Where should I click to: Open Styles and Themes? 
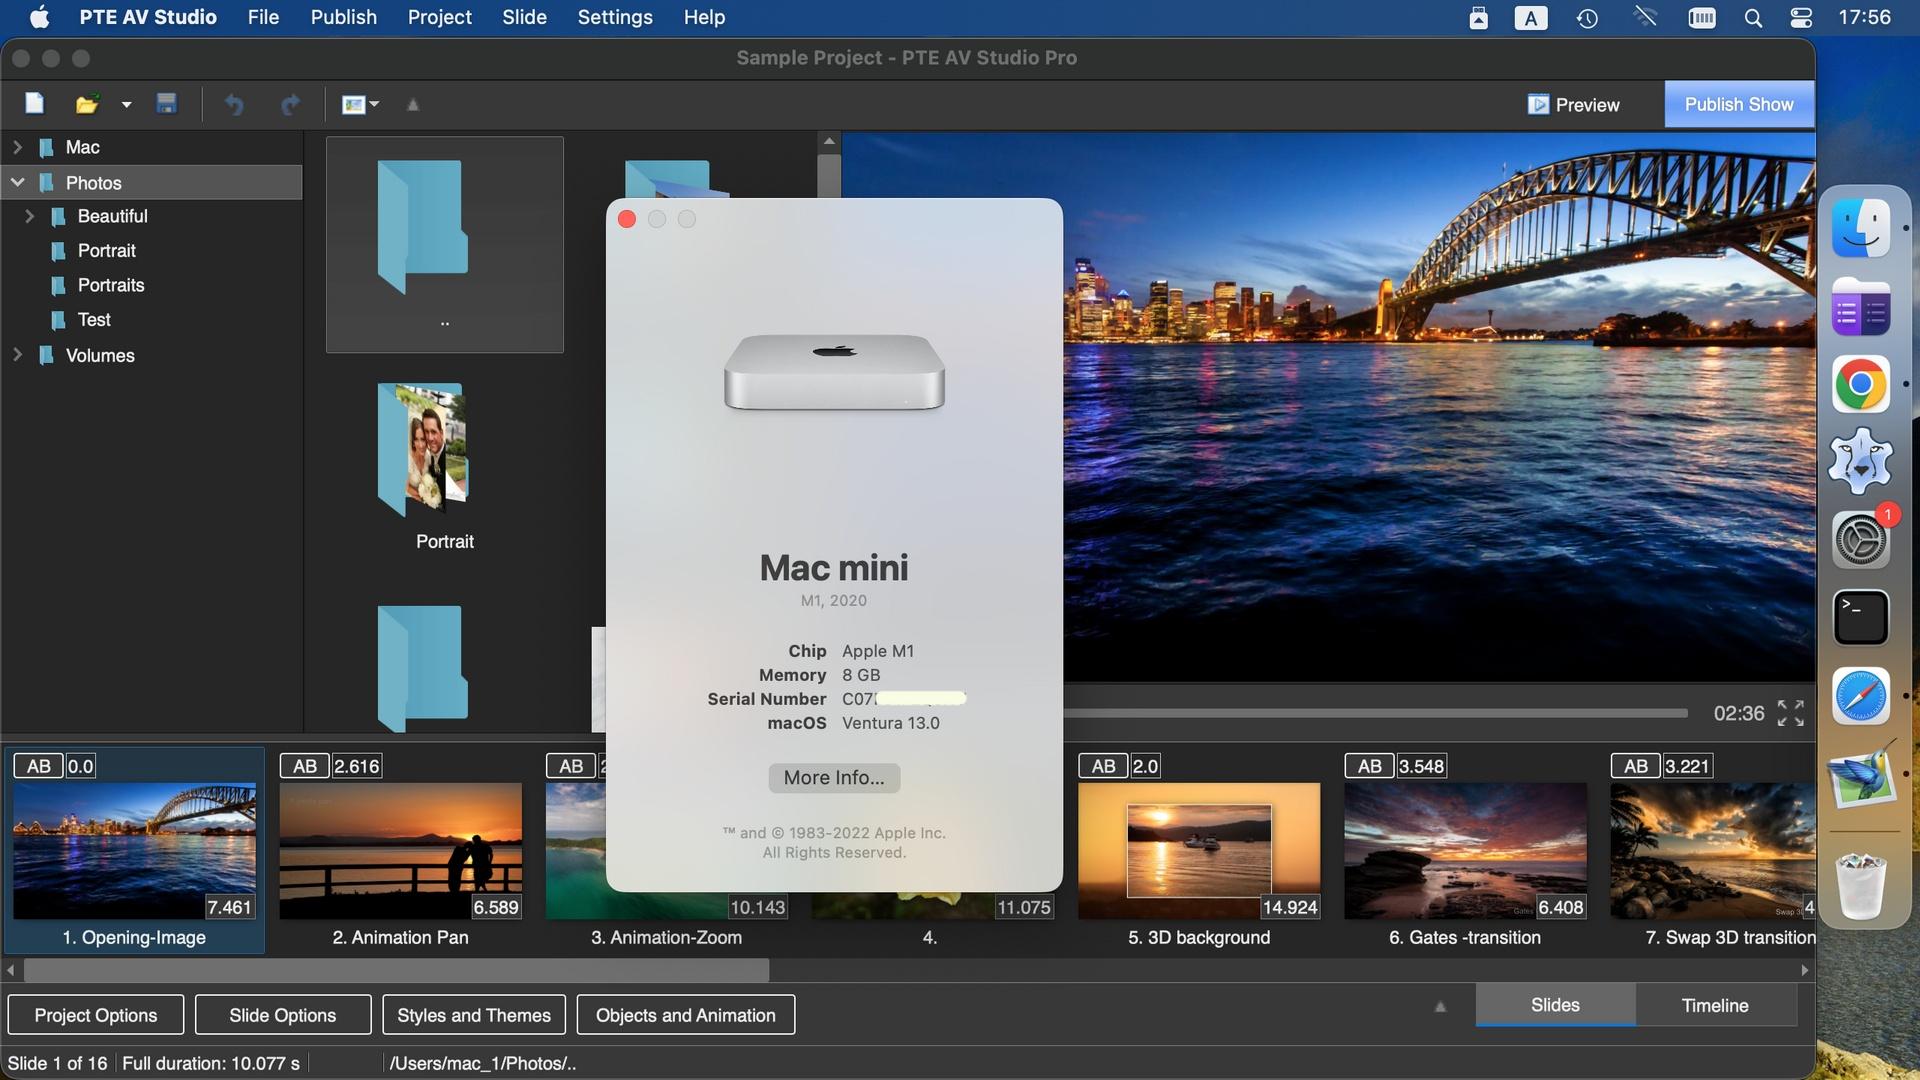point(474,1015)
